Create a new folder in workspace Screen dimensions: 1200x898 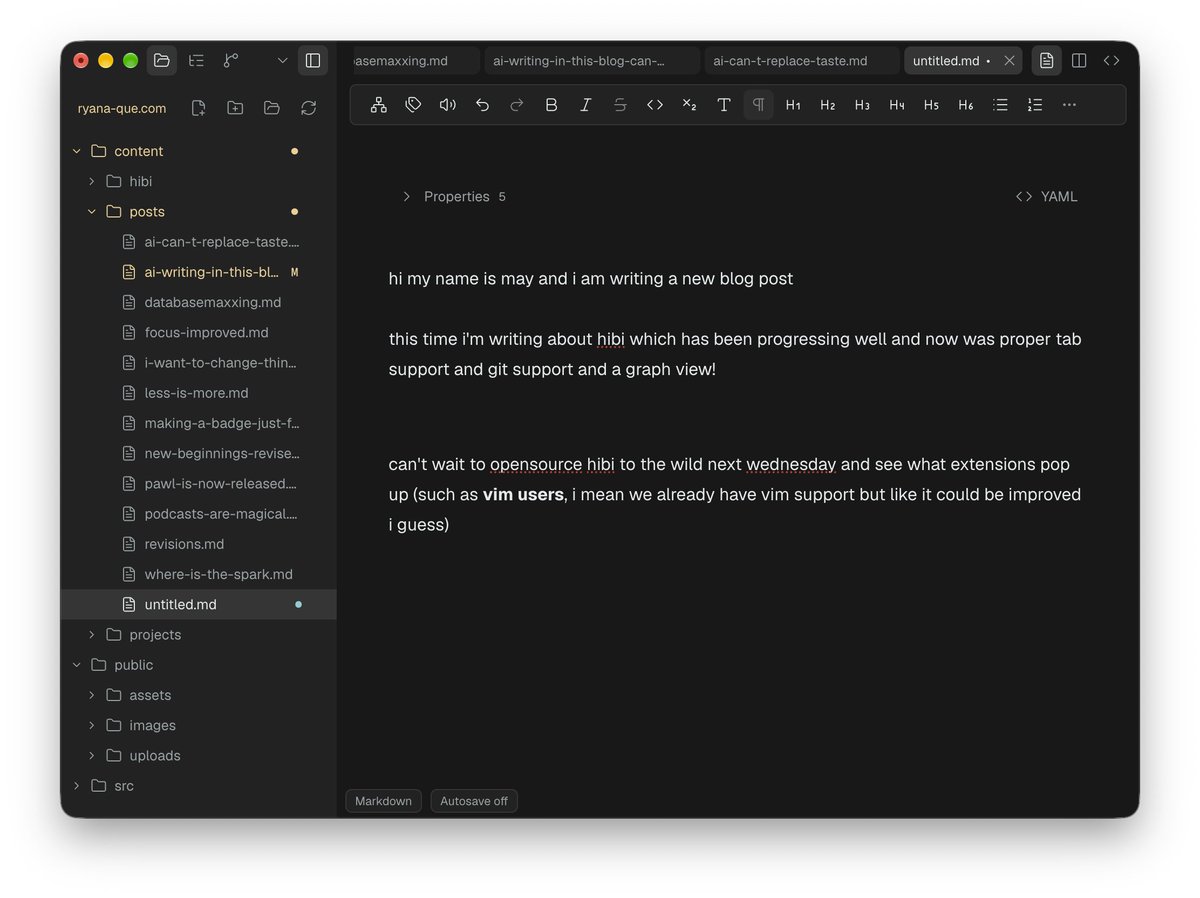click(235, 108)
